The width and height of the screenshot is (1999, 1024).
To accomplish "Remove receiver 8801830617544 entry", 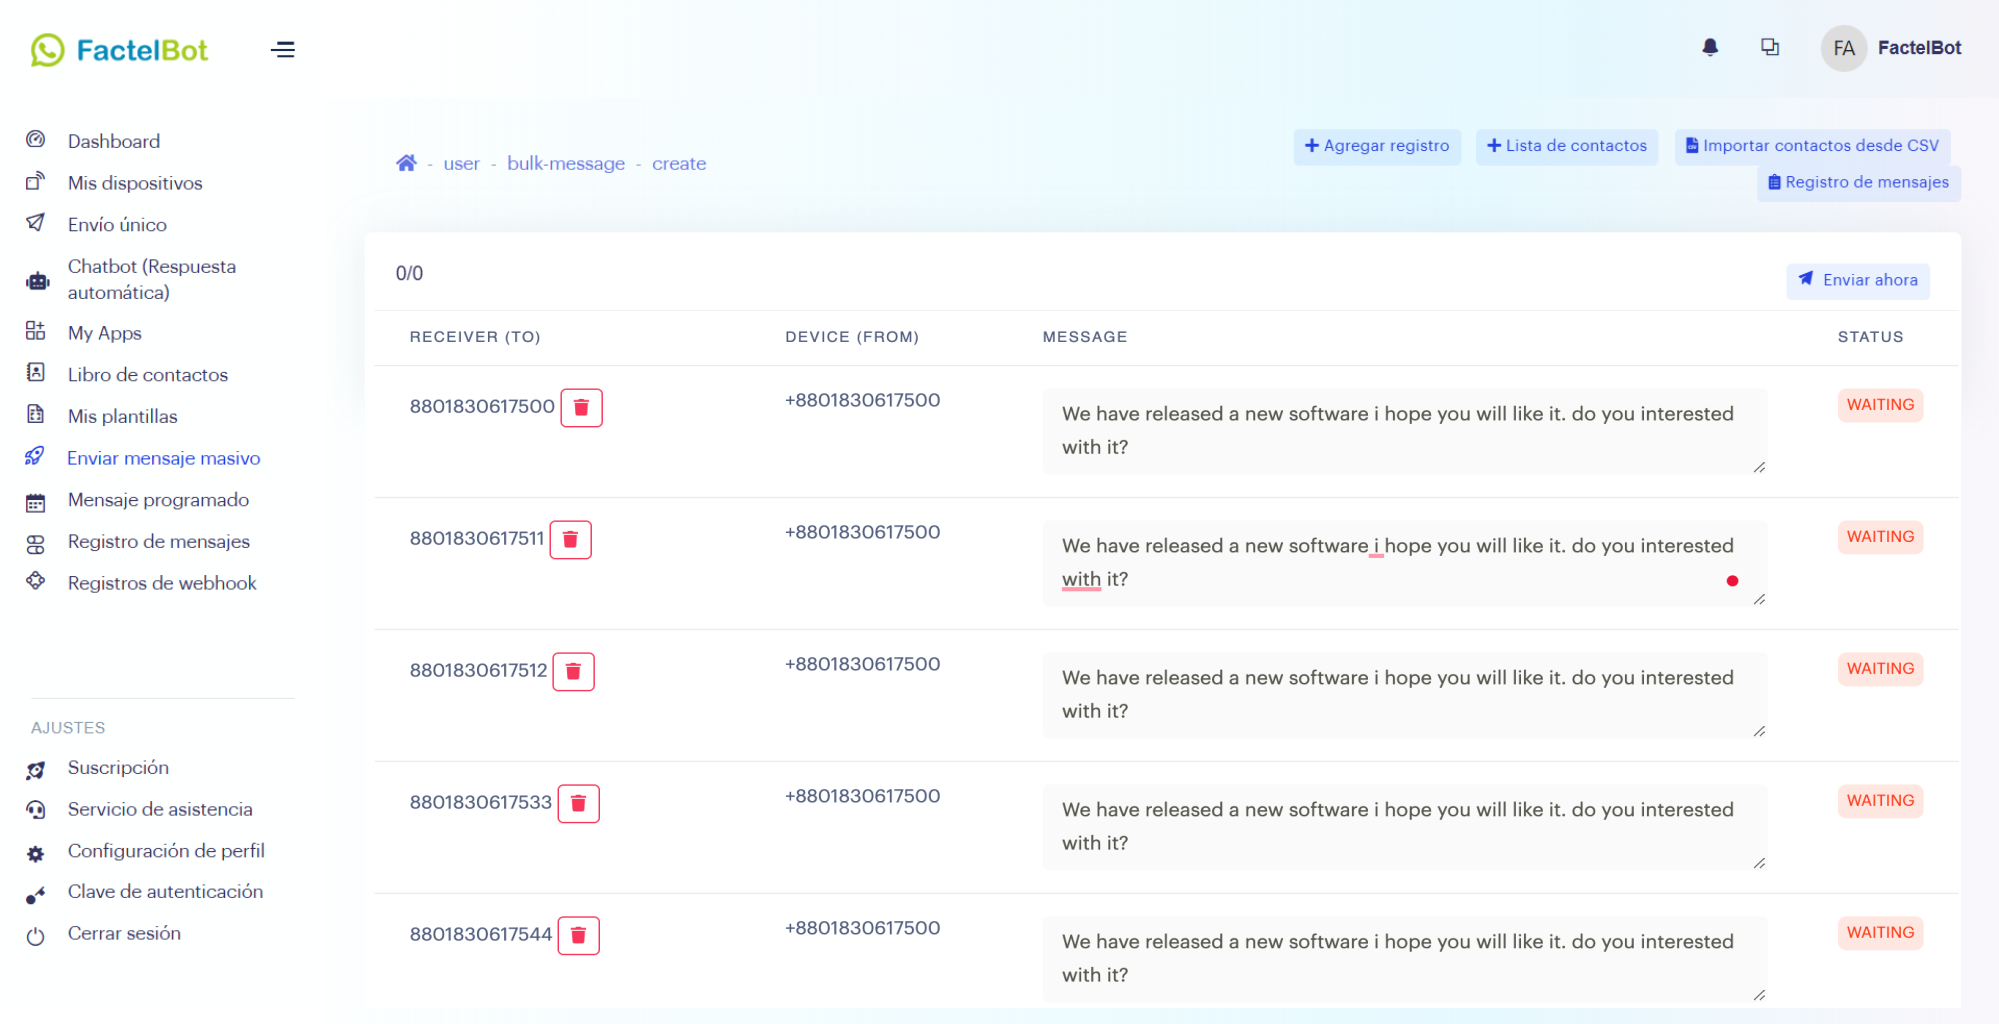I will (x=578, y=935).
